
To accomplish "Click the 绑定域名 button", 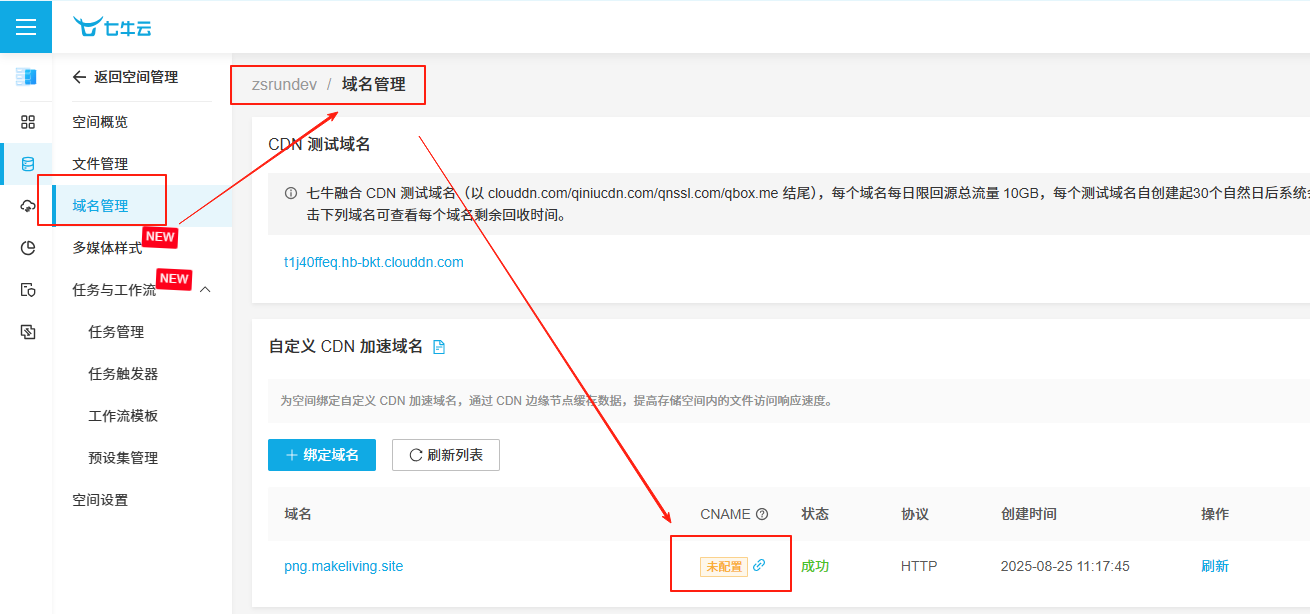I will coord(321,455).
